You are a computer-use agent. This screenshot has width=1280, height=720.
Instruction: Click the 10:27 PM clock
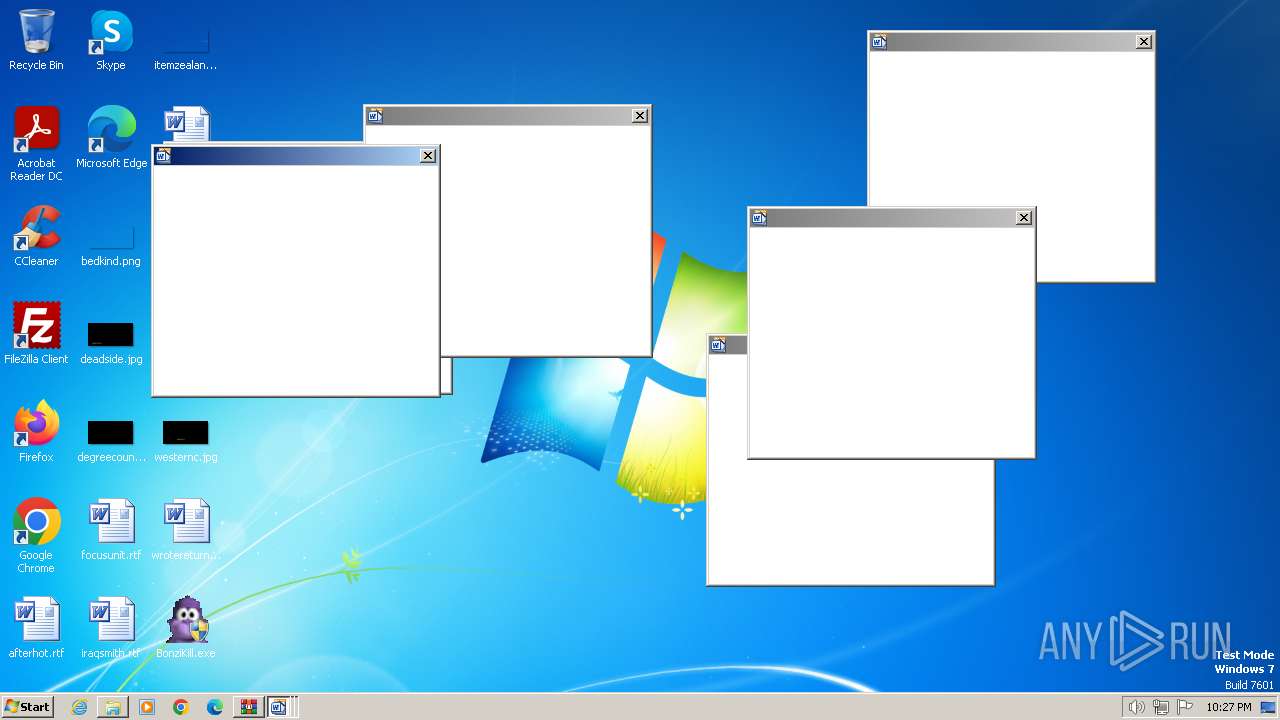point(1229,707)
